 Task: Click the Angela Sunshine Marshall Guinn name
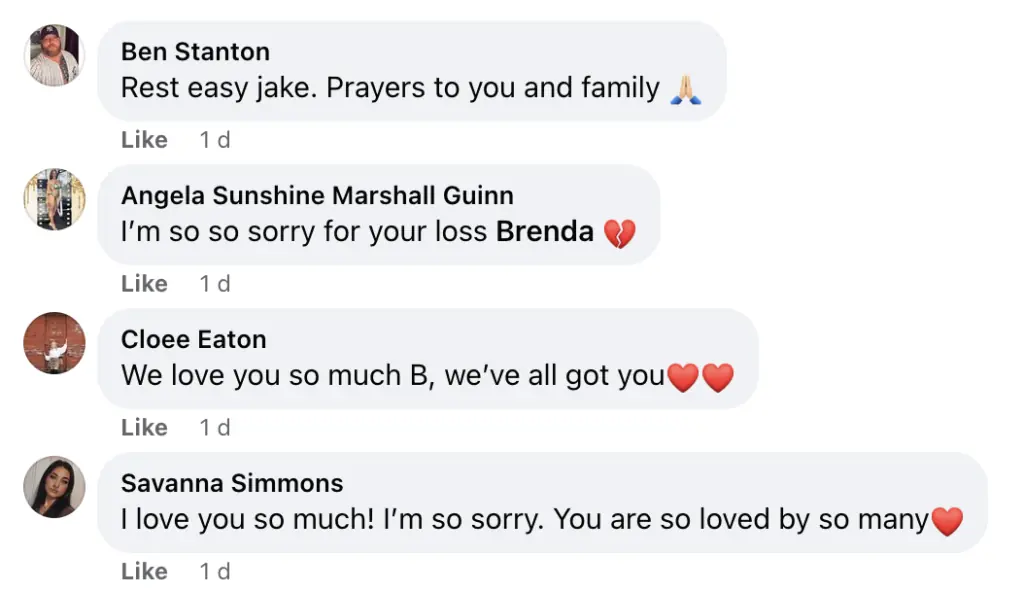pyautogui.click(x=317, y=195)
